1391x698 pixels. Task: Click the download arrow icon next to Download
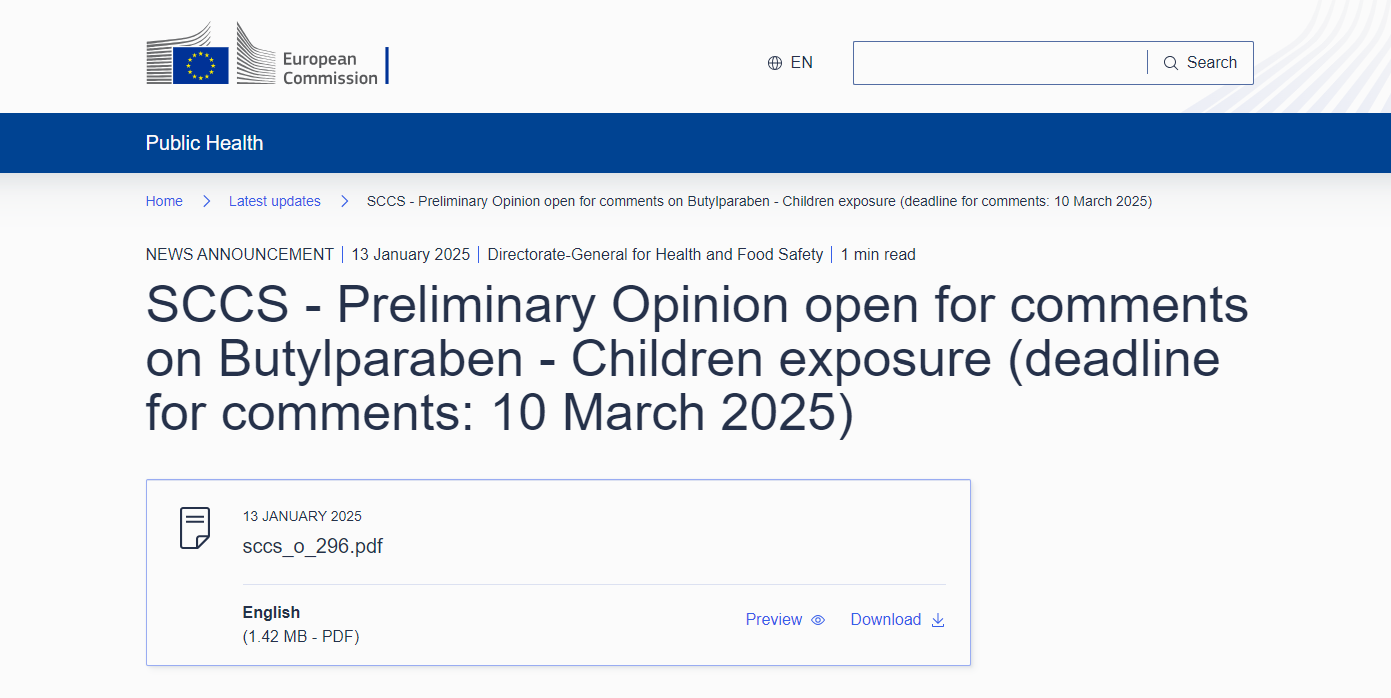coord(937,620)
